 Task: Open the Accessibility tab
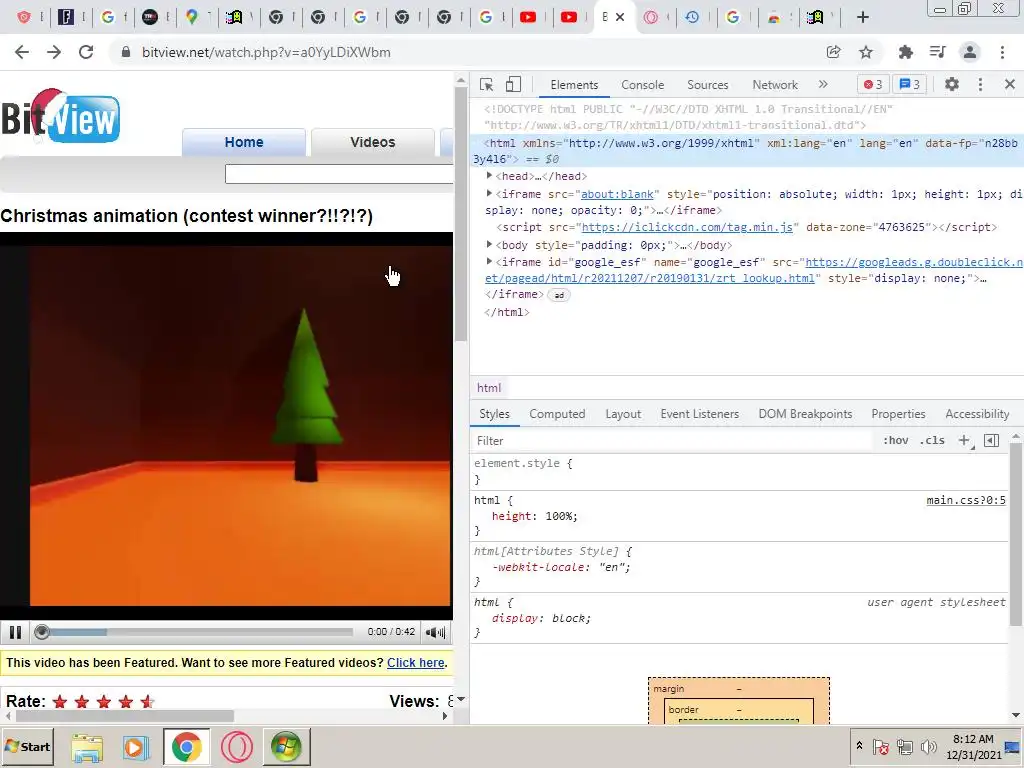pos(977,414)
